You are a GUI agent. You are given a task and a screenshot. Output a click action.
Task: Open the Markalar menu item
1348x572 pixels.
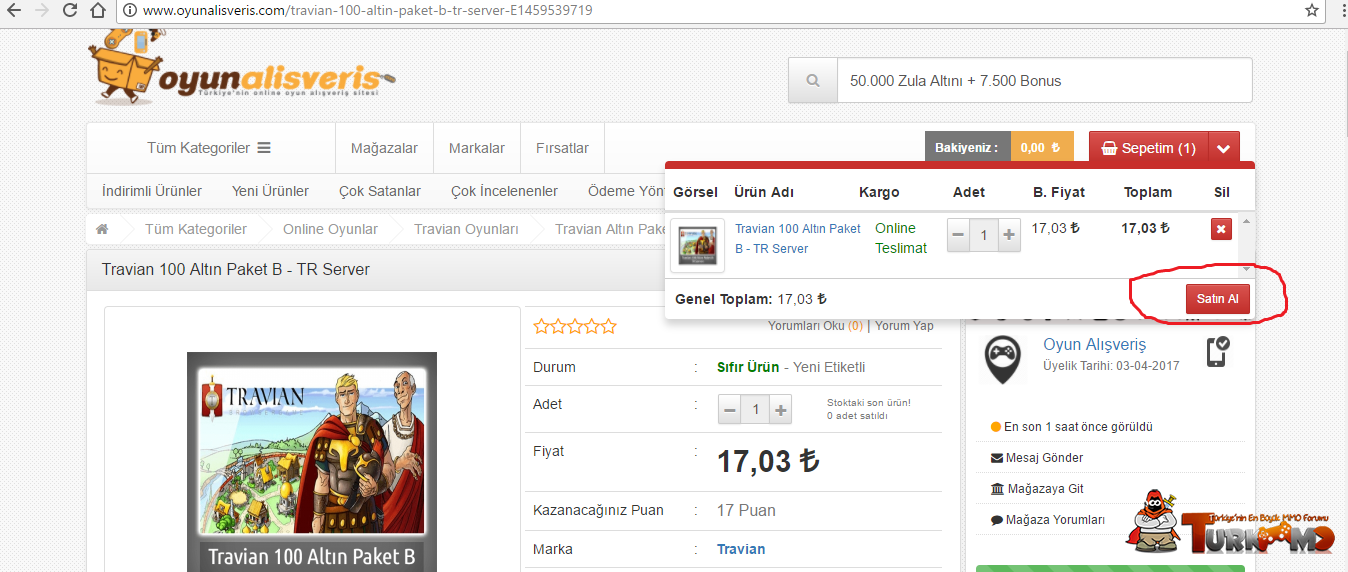(477, 148)
